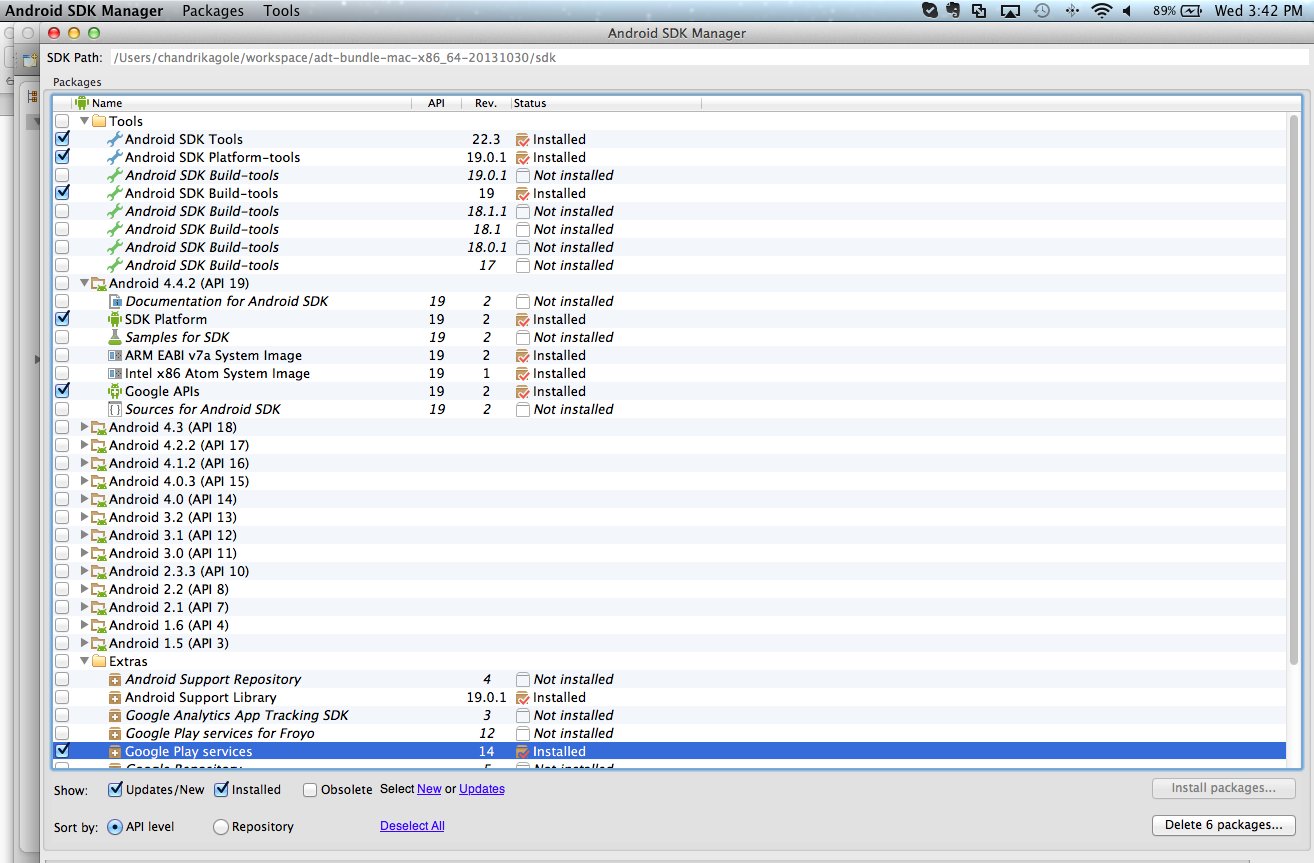
Task: Expand the Android 4.1.2 (API 16) group
Action: (84, 463)
